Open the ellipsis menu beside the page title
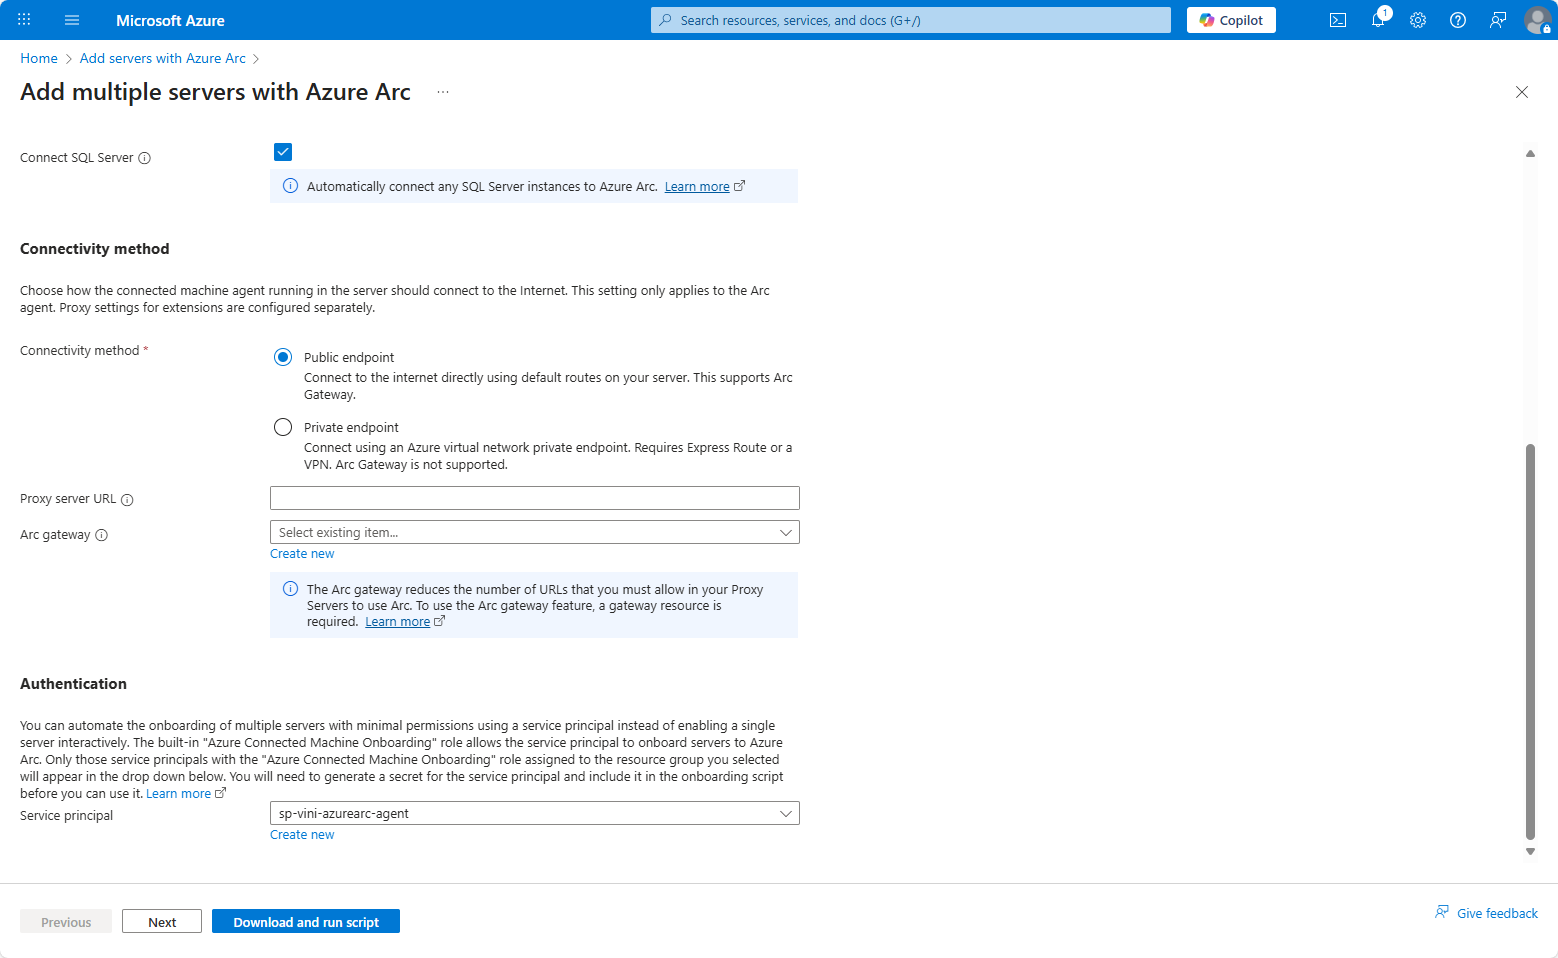This screenshot has width=1558, height=958. click(443, 92)
